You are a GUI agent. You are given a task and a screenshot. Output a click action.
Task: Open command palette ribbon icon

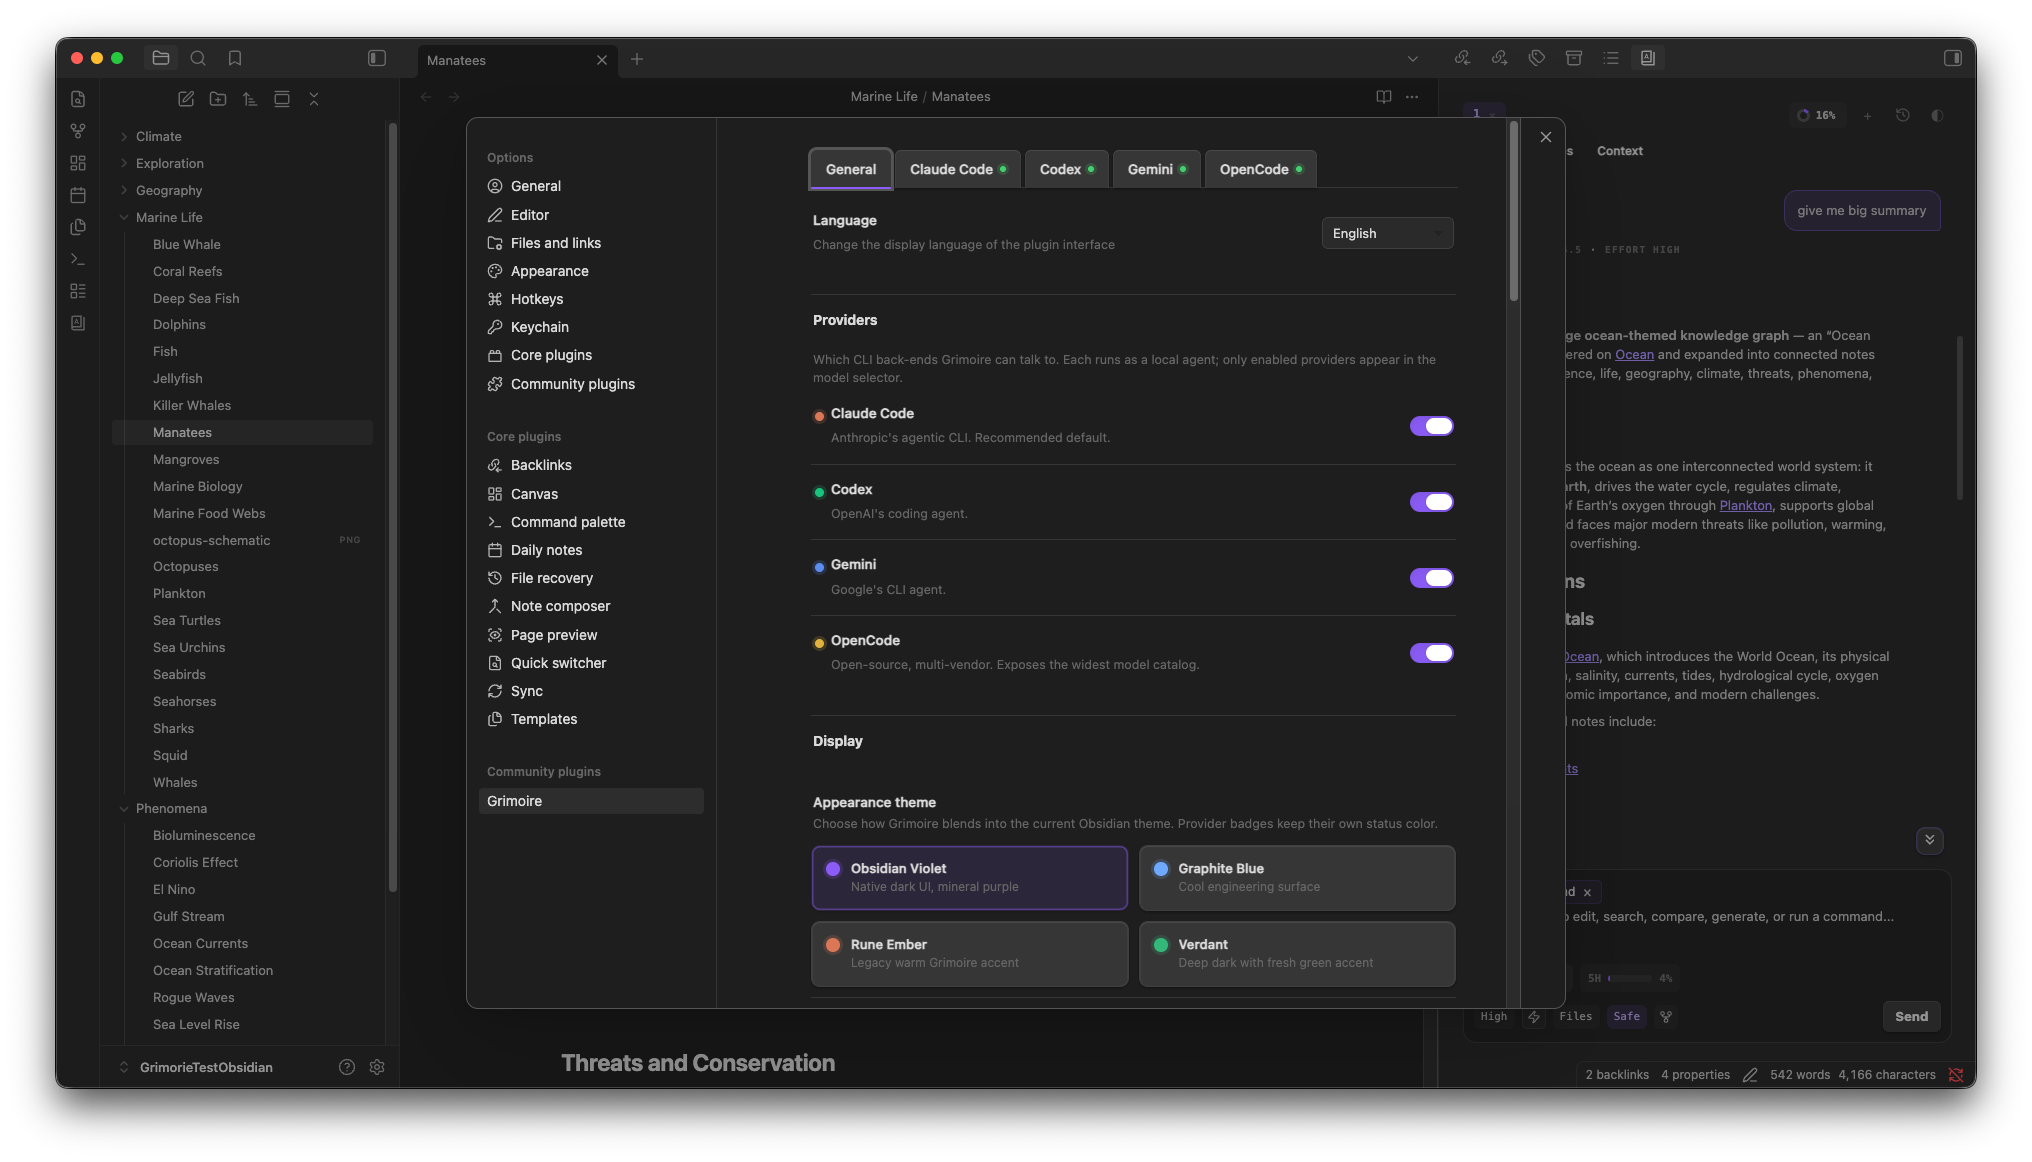point(78,259)
